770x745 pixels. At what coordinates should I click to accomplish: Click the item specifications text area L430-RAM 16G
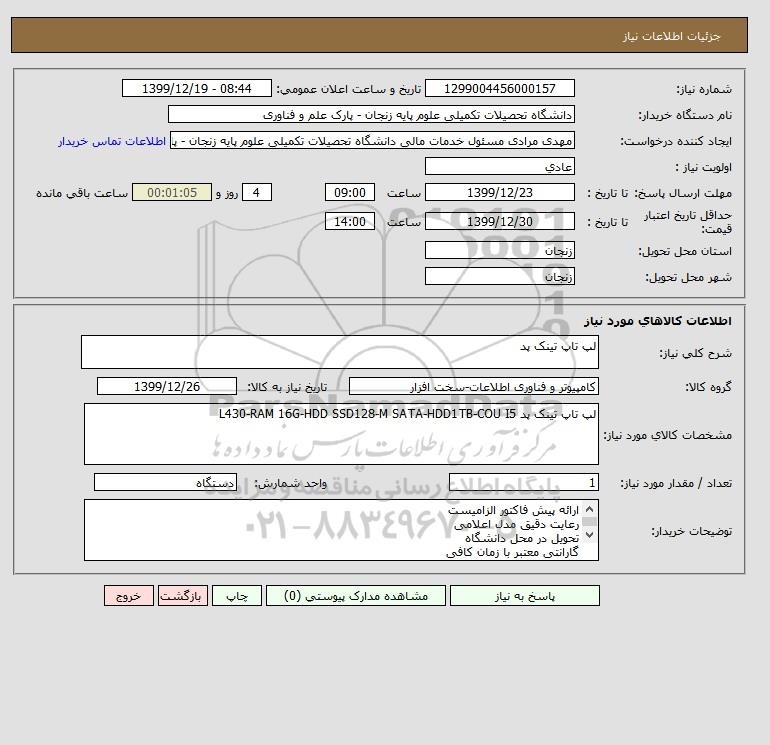[x=341, y=434]
